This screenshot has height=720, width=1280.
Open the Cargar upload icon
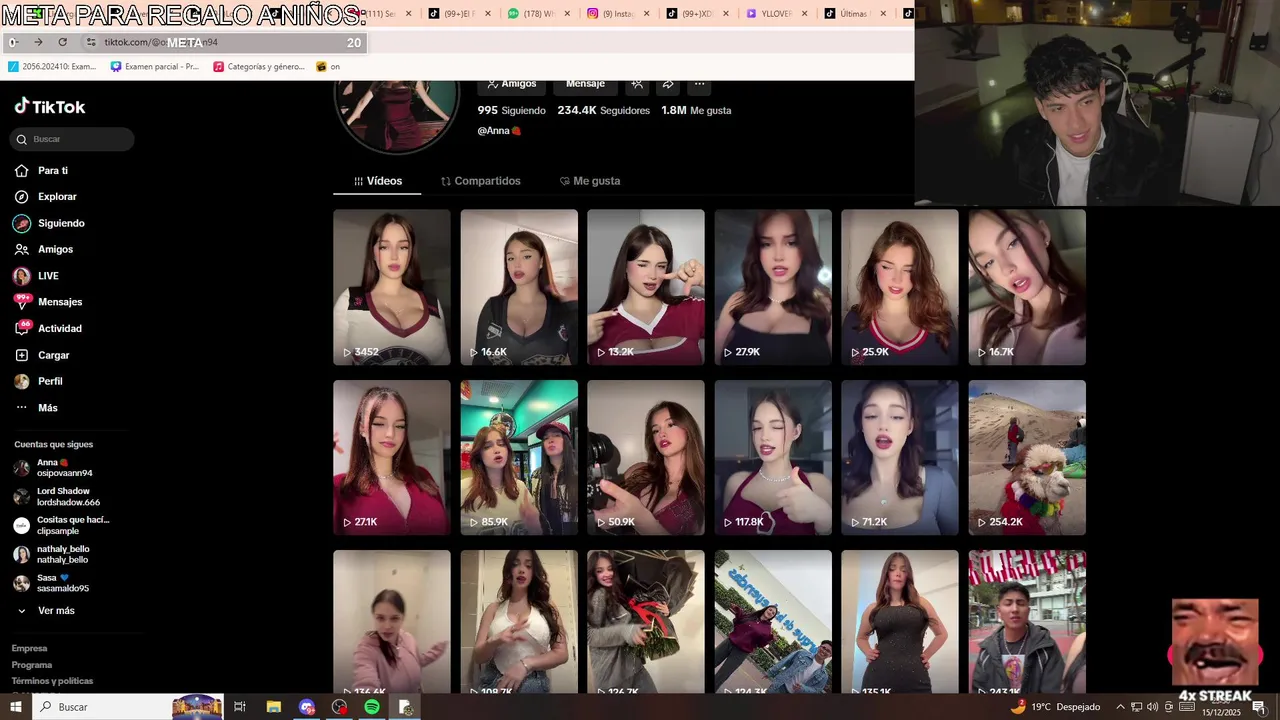pyautogui.click(x=22, y=355)
